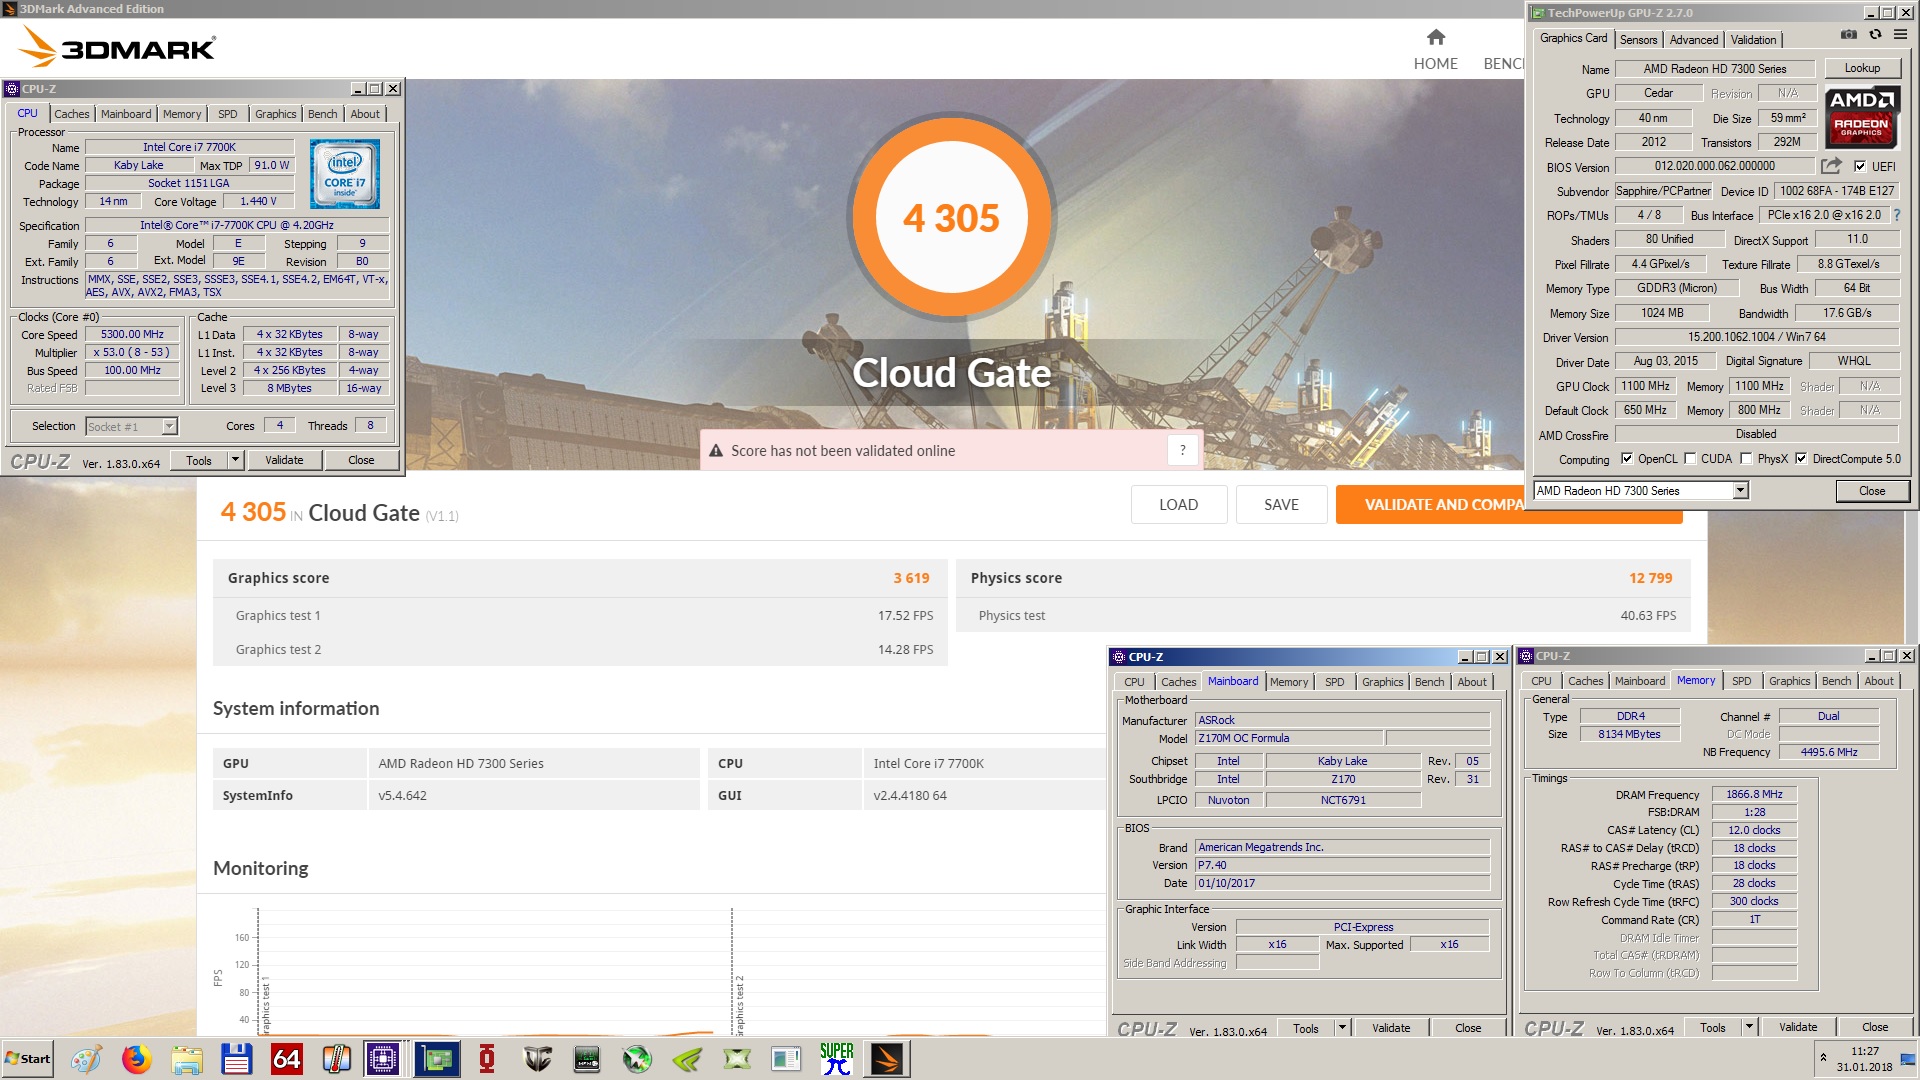Click the Close button at GPU-Z bottom
The image size is (1920, 1080).
coord(1872,491)
